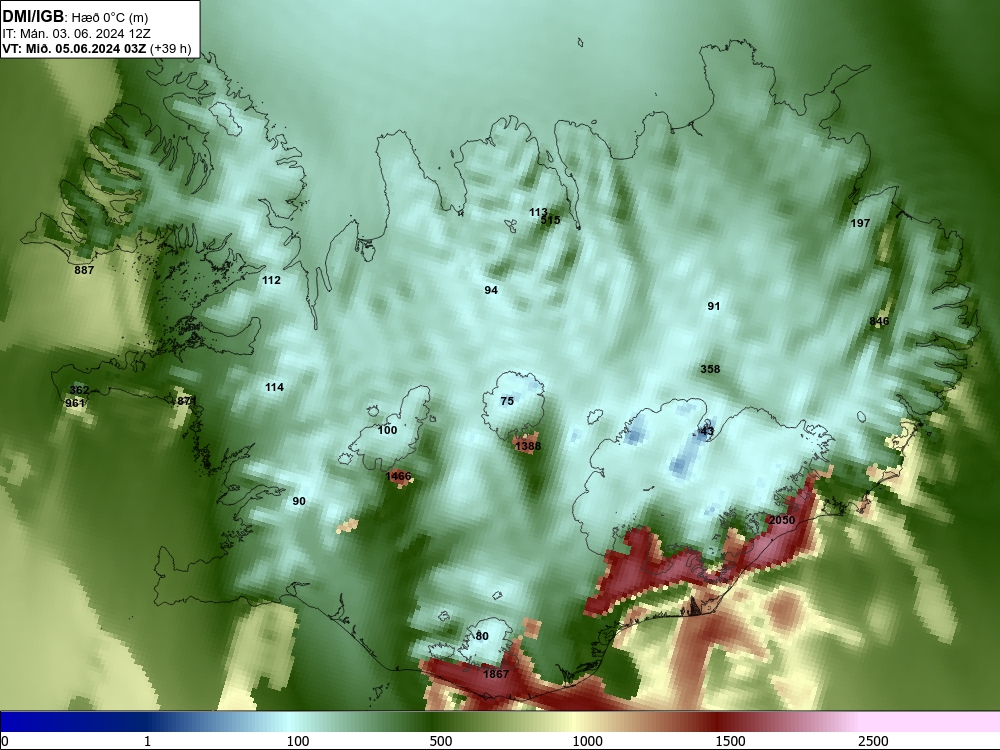
Task: Click the map value label '1466'
Action: pos(399,476)
